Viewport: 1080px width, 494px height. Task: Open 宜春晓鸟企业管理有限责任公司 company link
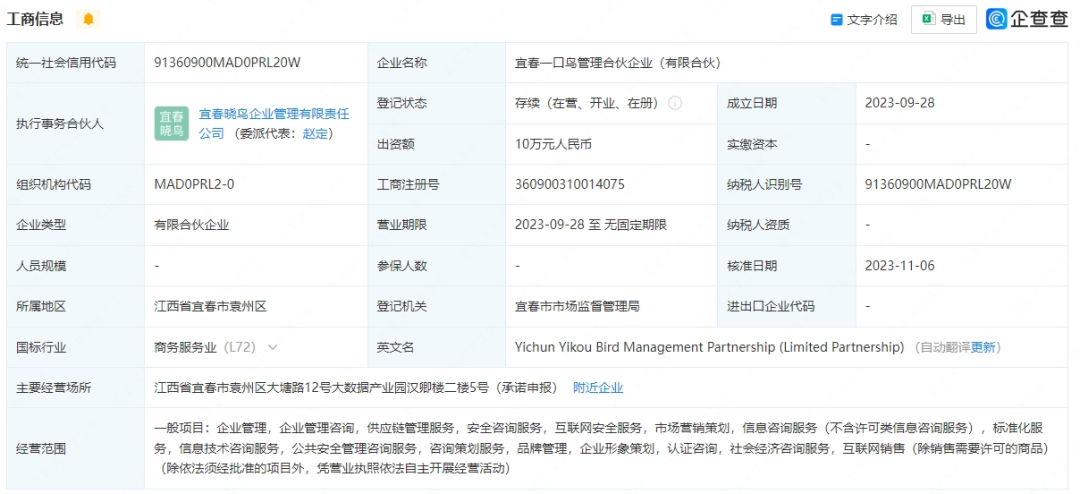coord(273,115)
